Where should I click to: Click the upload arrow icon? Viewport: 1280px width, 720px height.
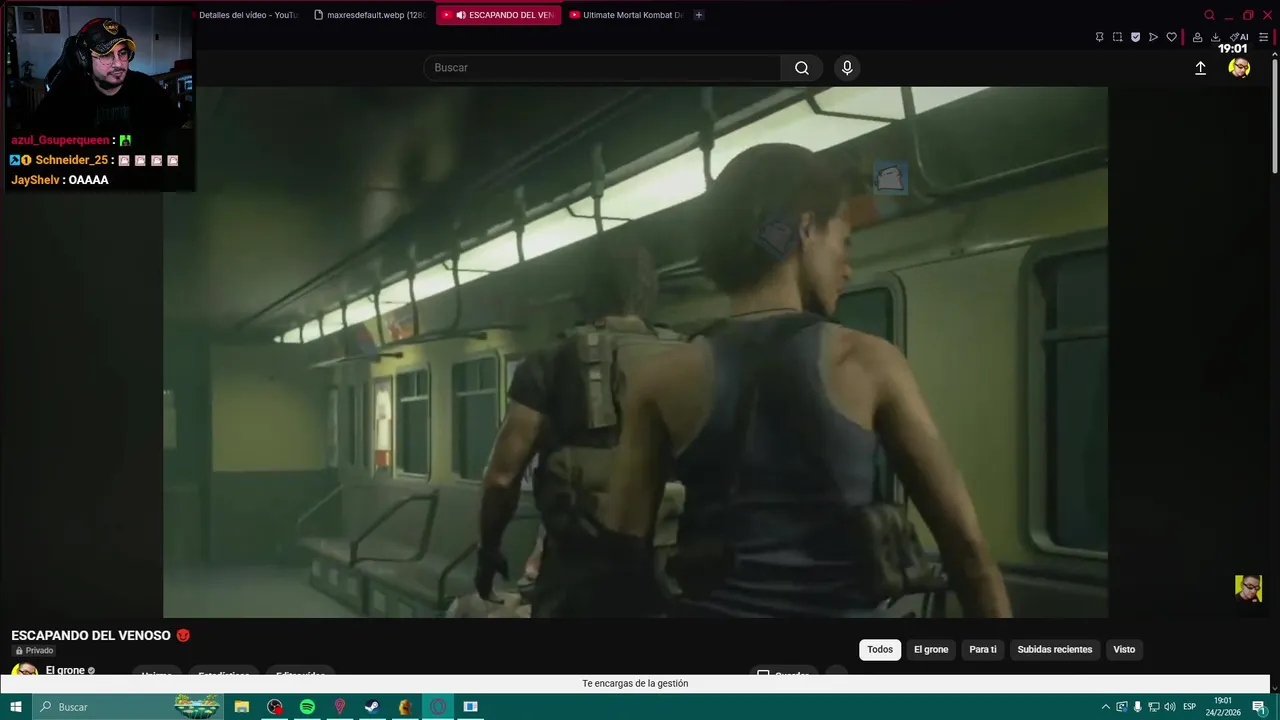(1200, 68)
